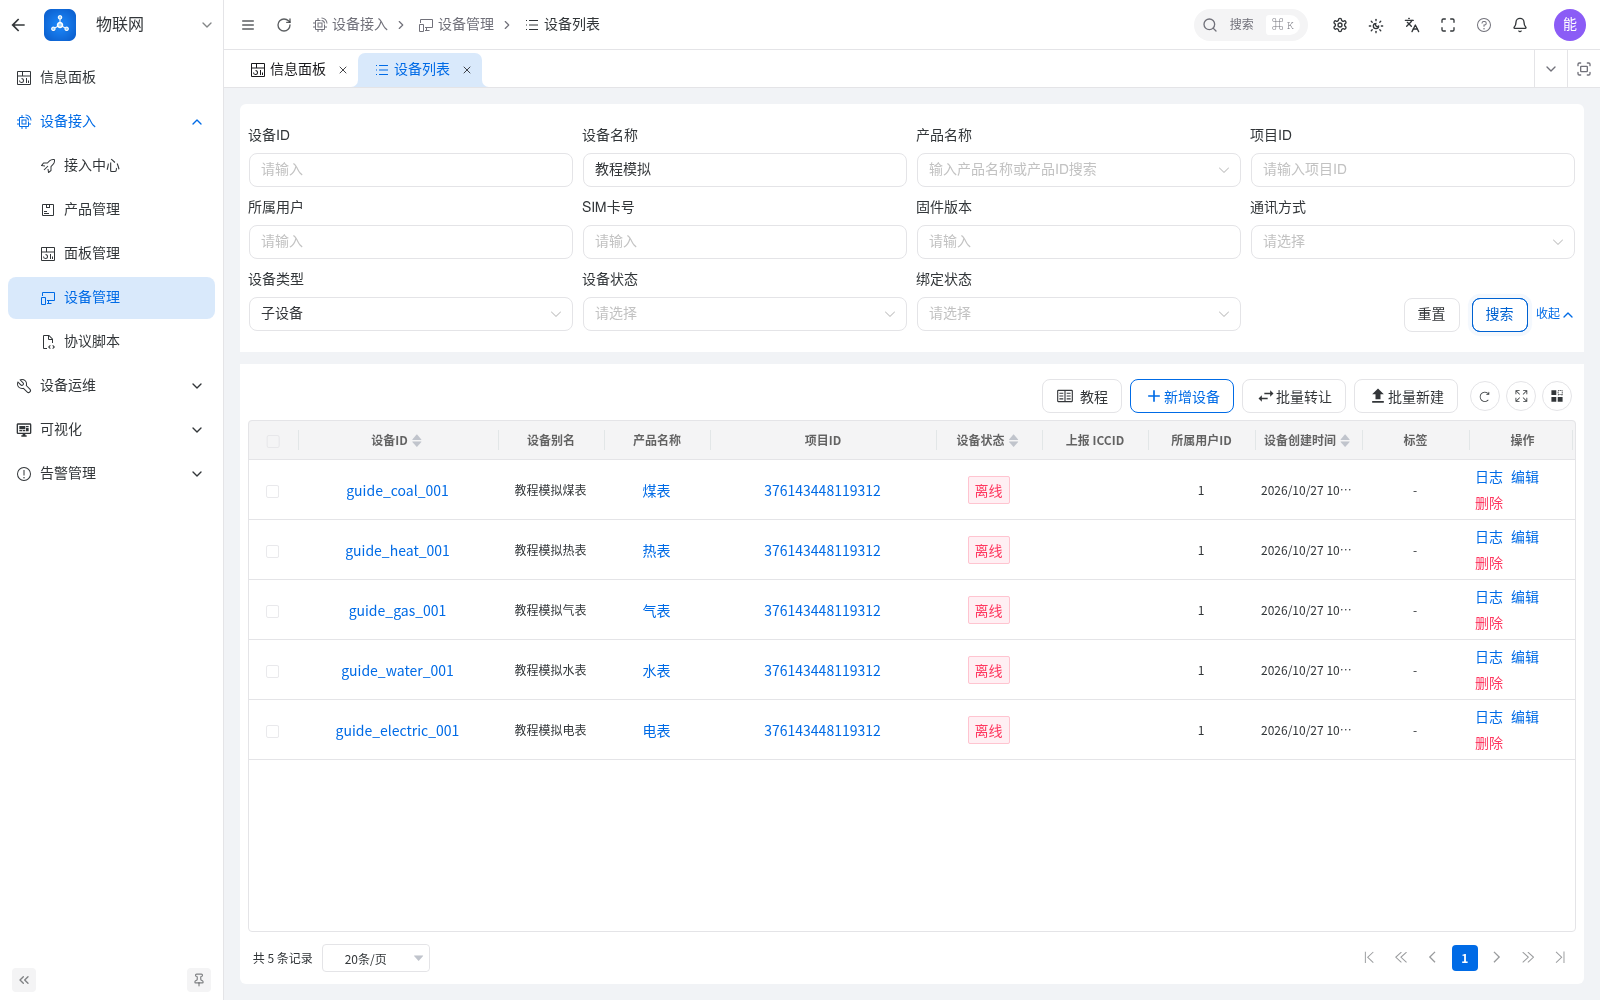This screenshot has height=1000, width=1600.
Task: Click the tab content maximize icon
Action: click(1584, 69)
